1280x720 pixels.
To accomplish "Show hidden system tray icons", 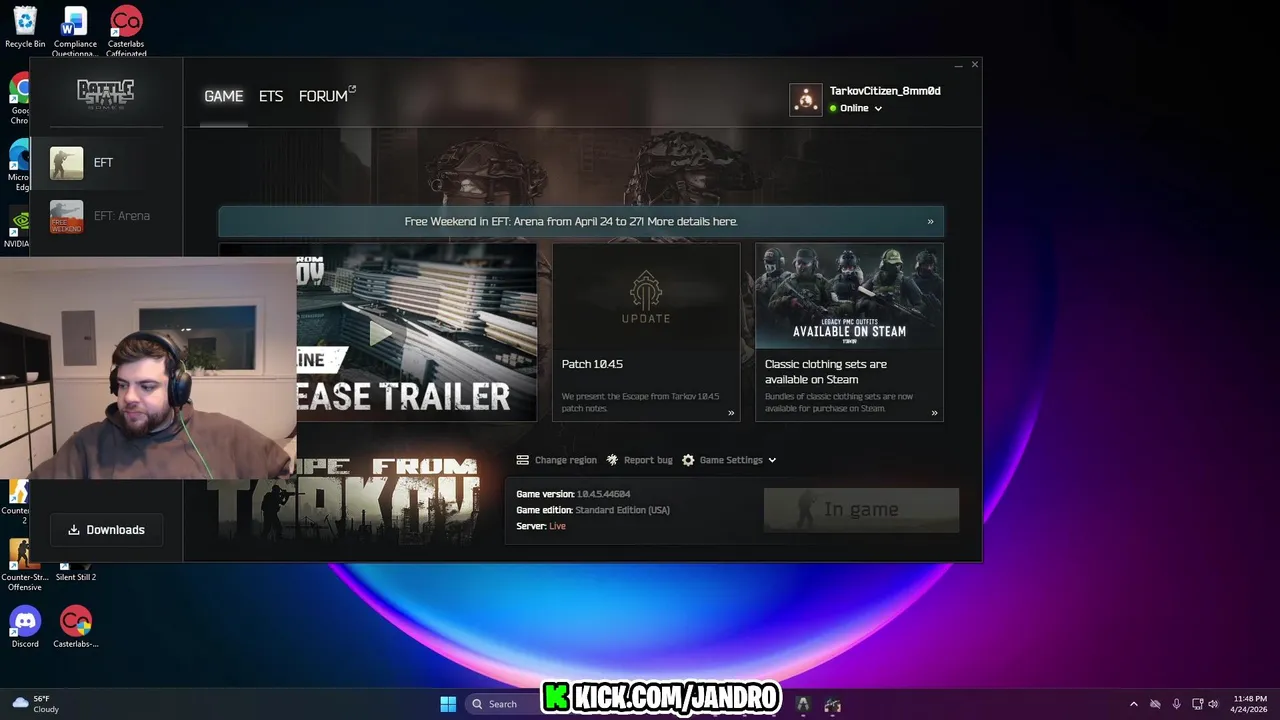I will 1133,704.
